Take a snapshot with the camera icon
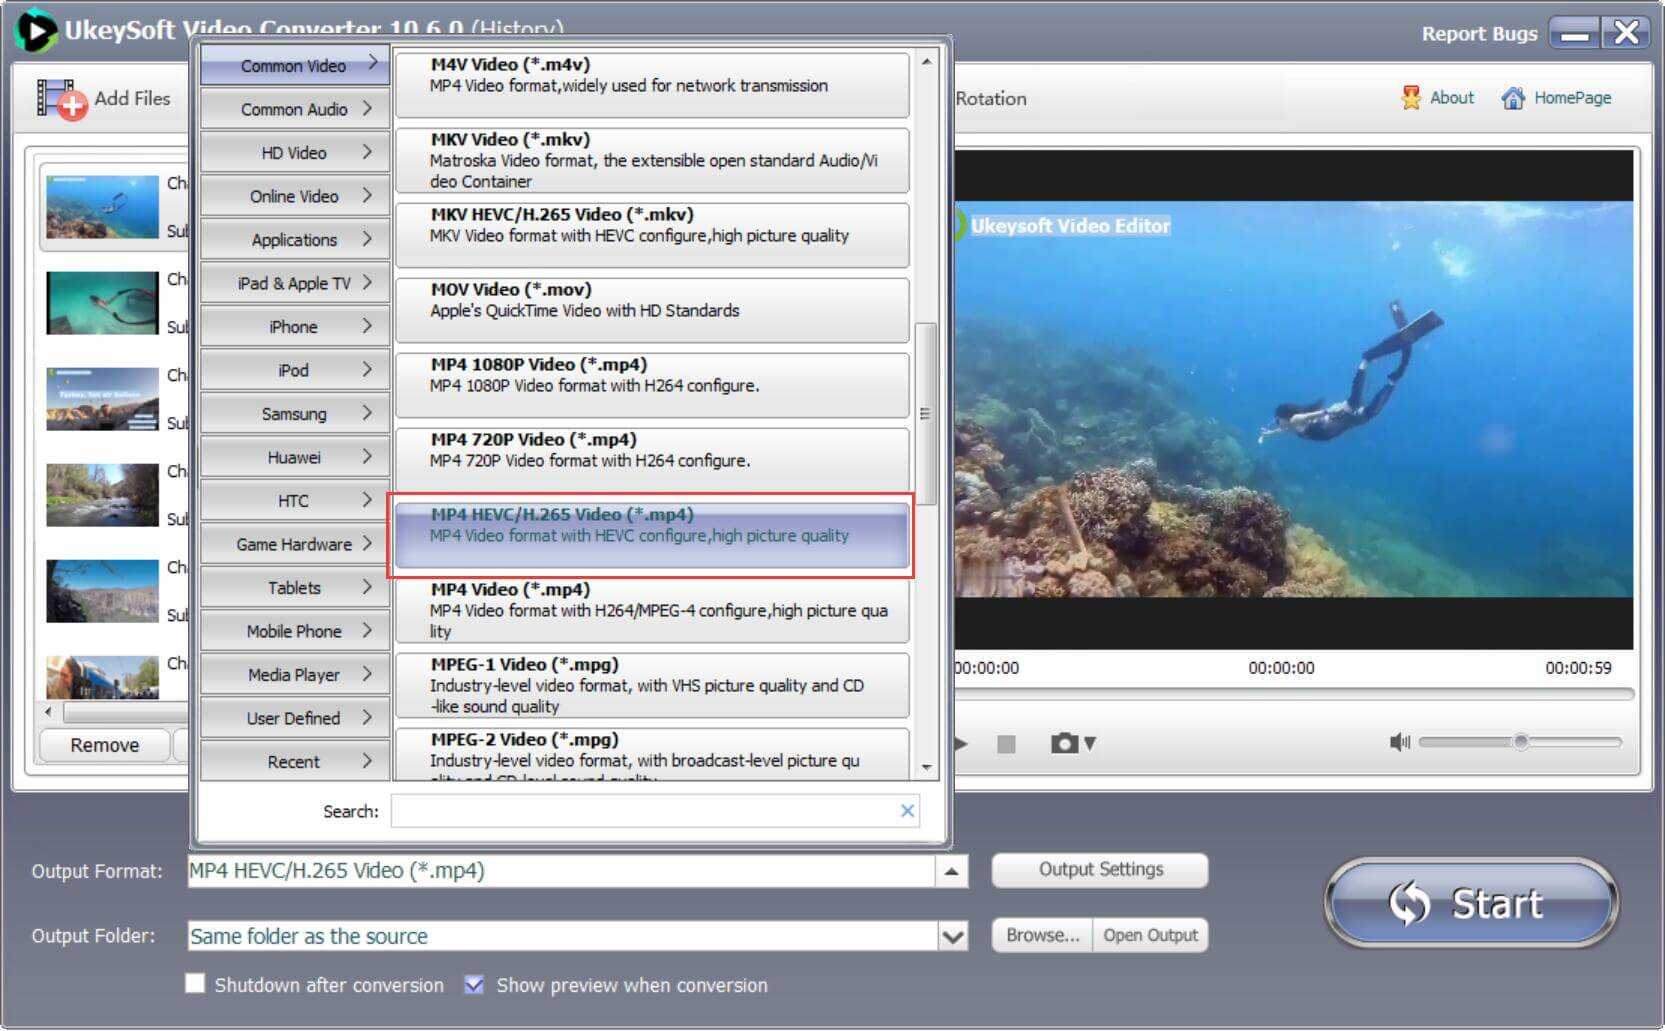 tap(1064, 743)
